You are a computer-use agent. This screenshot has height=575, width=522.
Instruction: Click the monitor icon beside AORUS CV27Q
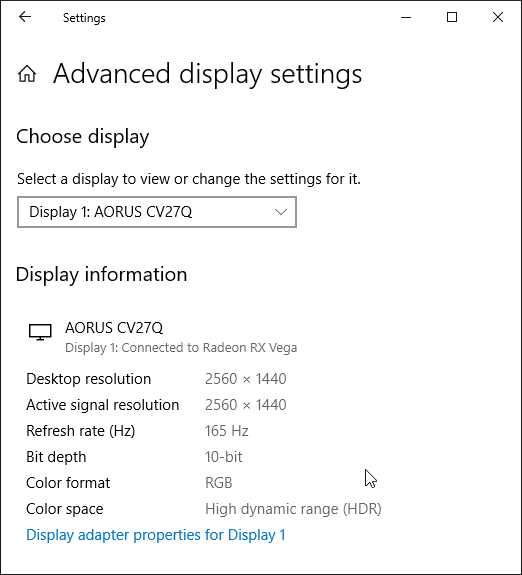point(40,332)
